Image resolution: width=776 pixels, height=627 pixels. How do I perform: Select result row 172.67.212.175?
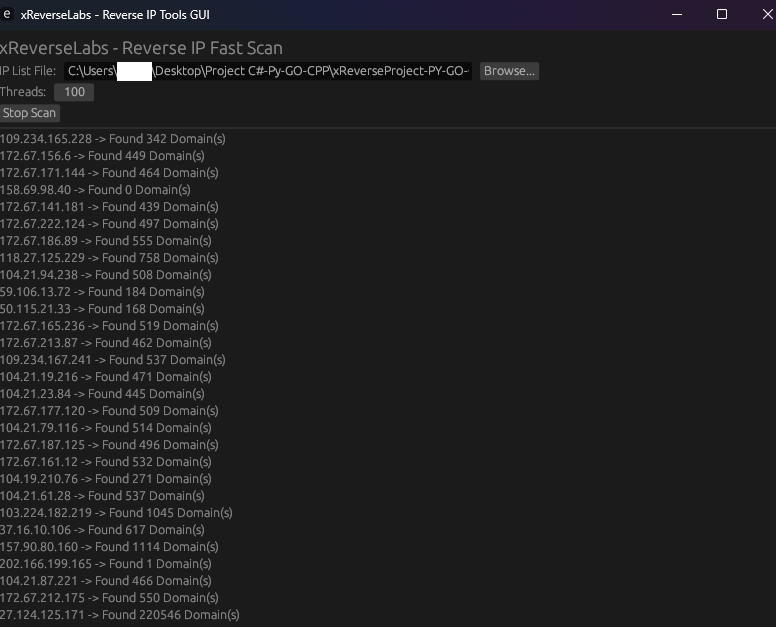coord(109,597)
